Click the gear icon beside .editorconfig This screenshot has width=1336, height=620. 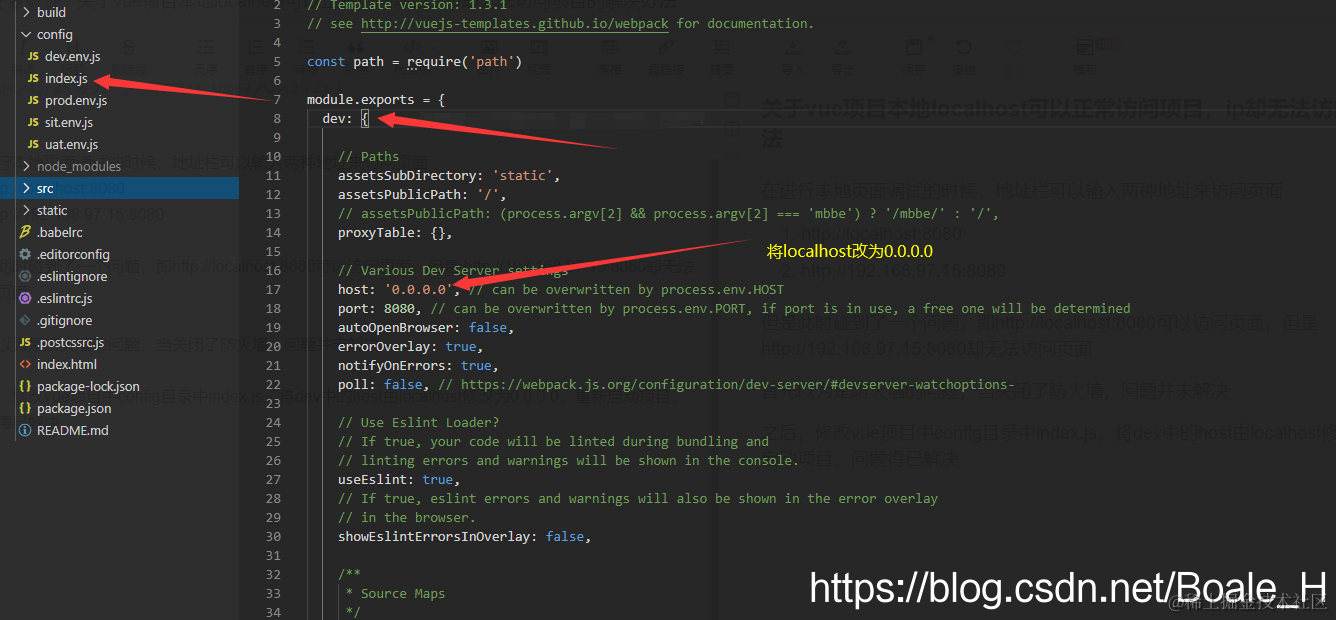(26, 255)
